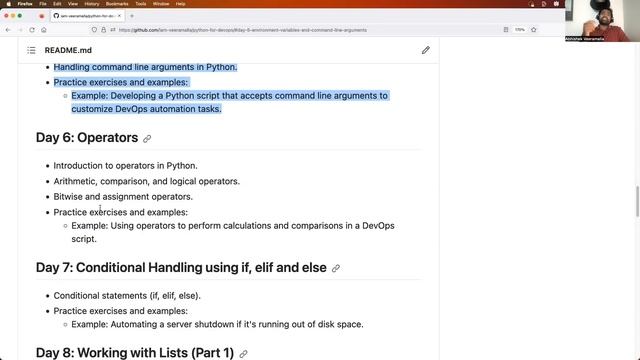The image size is (640, 360).
Task: Open the Firefox menu in the menu bar
Action: point(25,4)
